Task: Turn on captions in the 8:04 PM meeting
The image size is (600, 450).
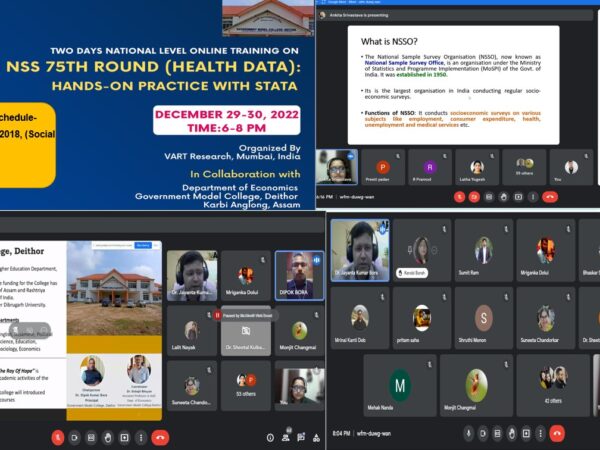Action: click(497, 433)
